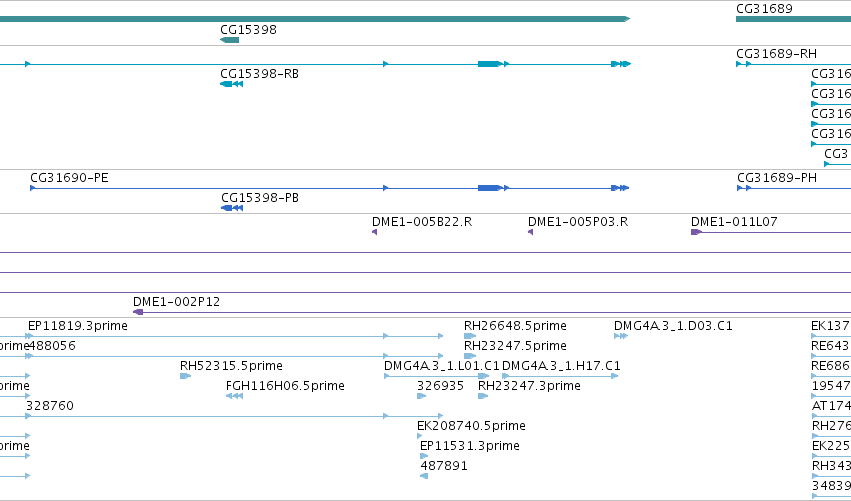Open the CG31689-RH transcript label

(776, 54)
